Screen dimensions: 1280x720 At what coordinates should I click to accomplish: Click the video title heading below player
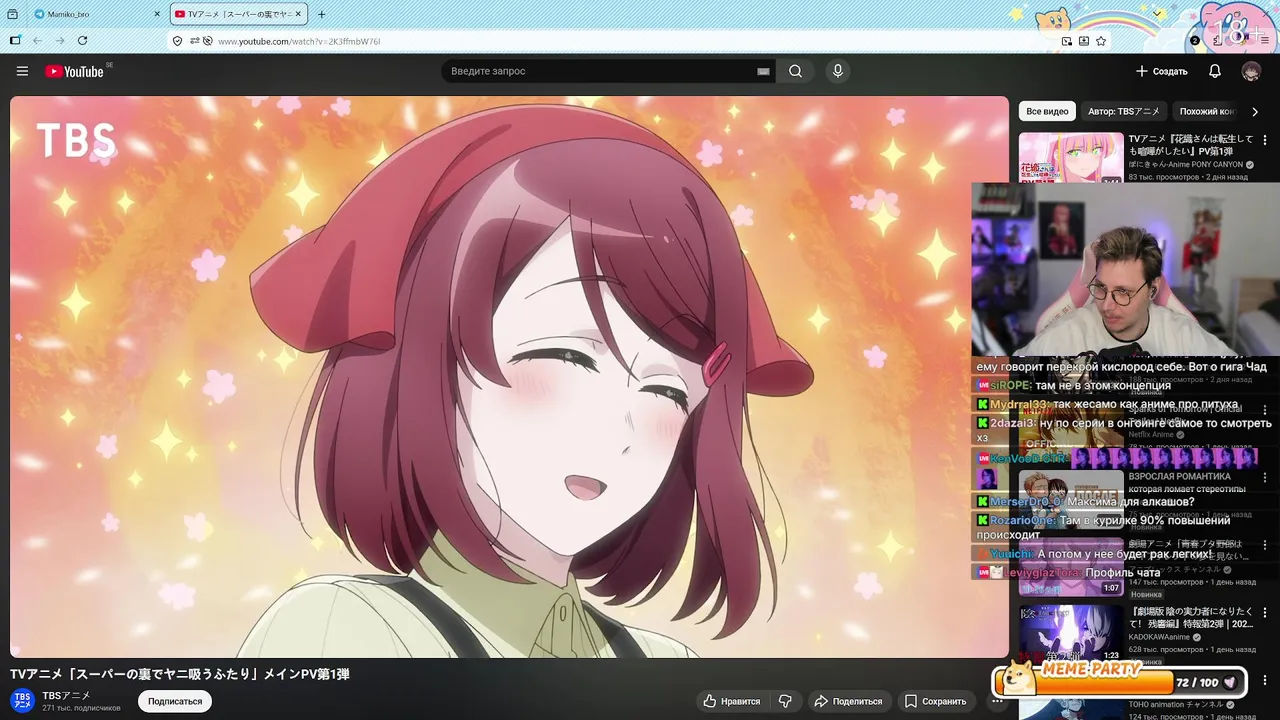point(180,674)
